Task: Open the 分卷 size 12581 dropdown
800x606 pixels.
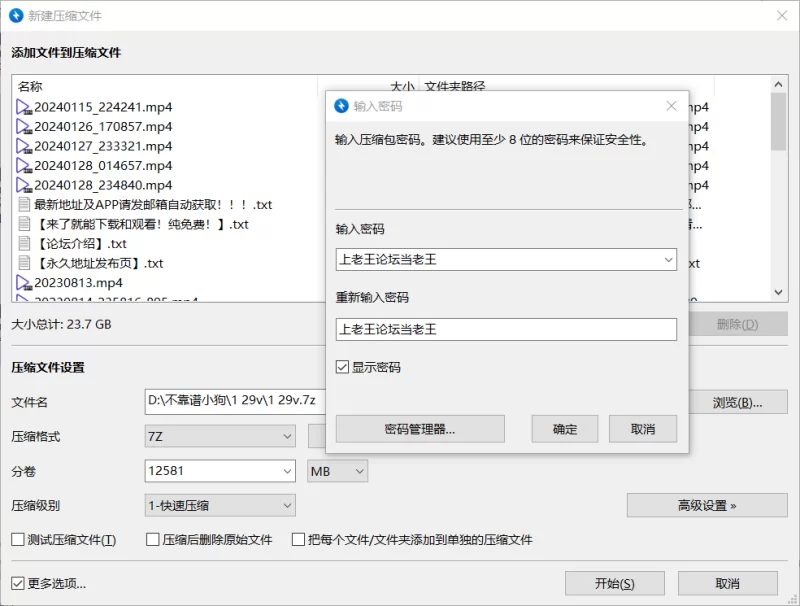Action: click(287, 471)
